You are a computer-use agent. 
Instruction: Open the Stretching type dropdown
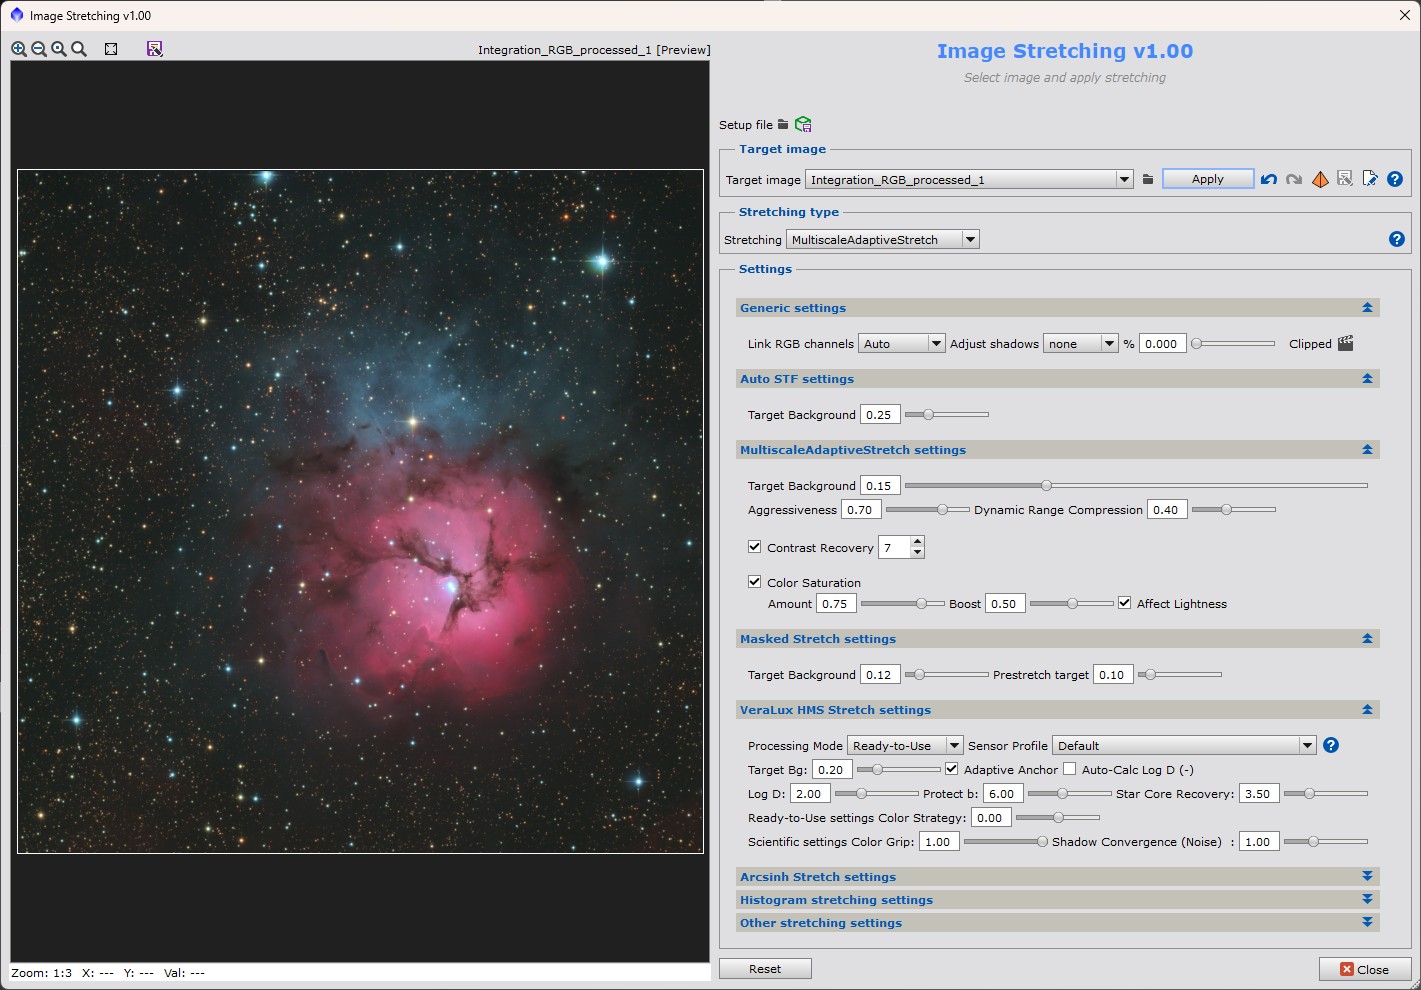pyautogui.click(x=882, y=240)
